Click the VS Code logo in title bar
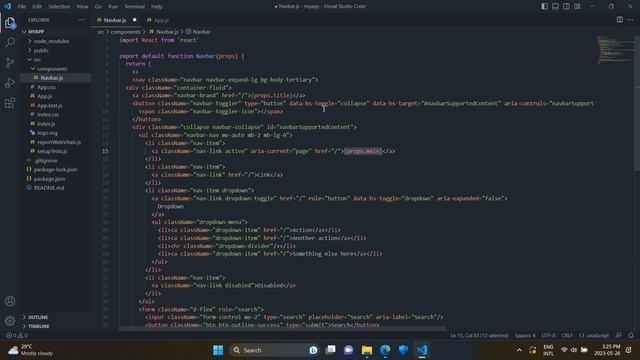 [7, 6]
